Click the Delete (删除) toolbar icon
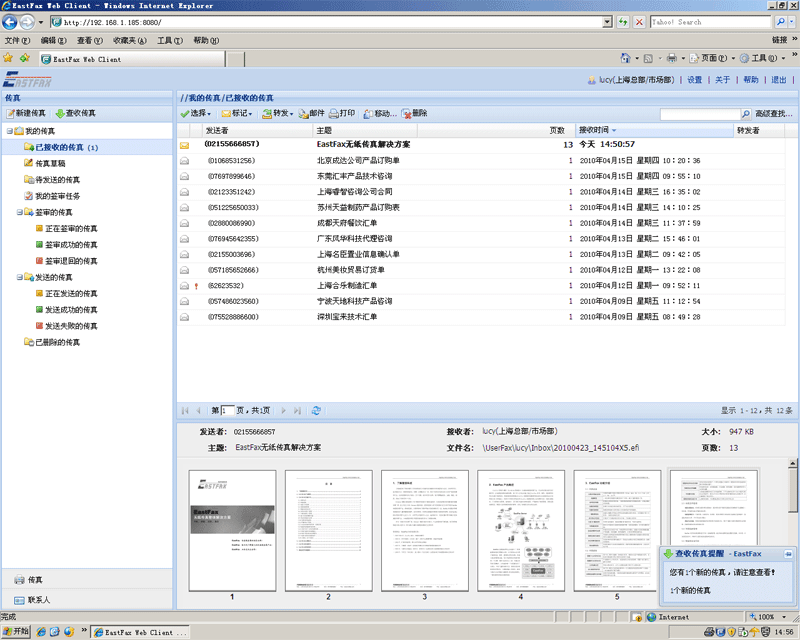Viewport: 800px width, 640px height. 414,113
